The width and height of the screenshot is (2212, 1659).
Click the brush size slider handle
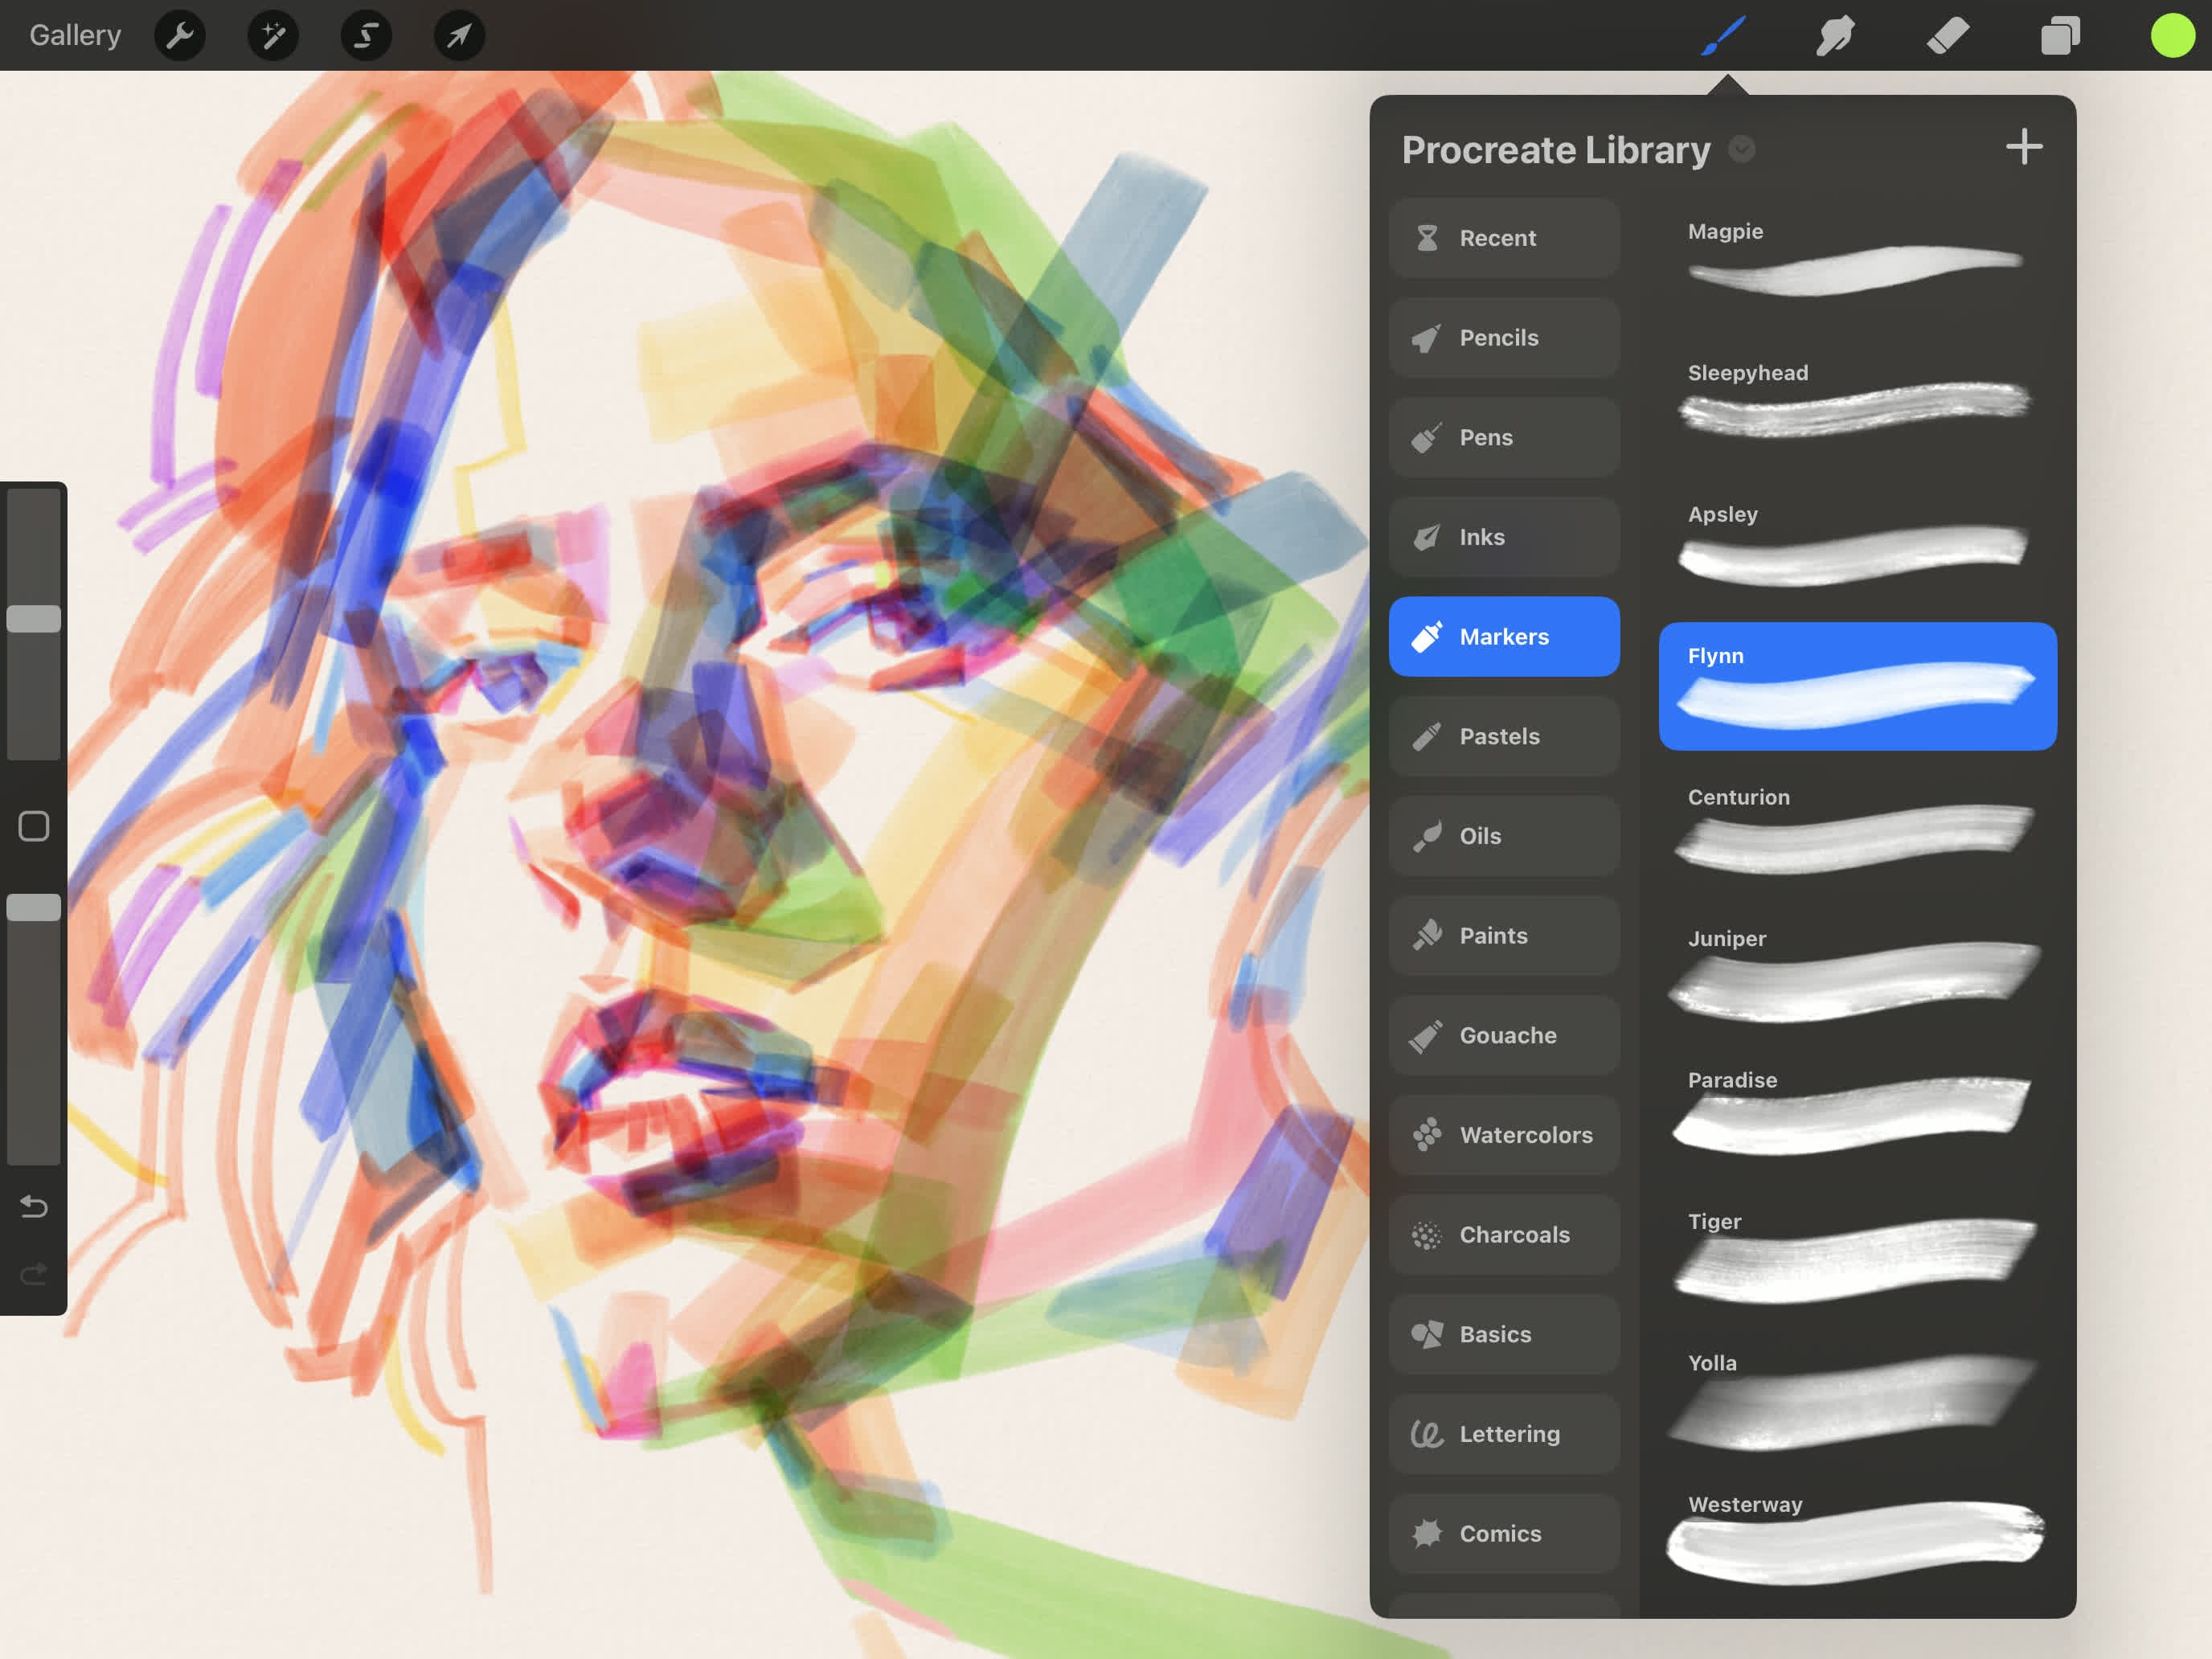pos(34,619)
